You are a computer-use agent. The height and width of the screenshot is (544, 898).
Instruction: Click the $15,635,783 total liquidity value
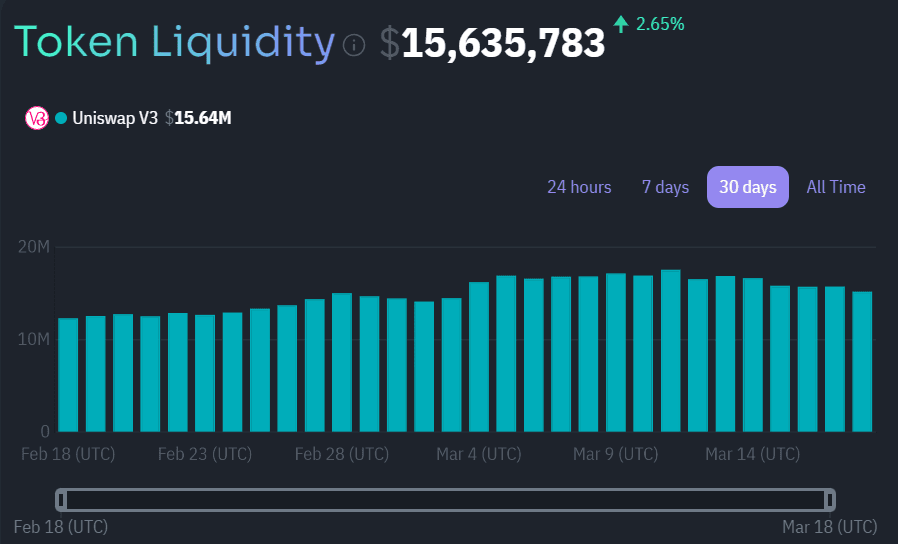coord(503,44)
